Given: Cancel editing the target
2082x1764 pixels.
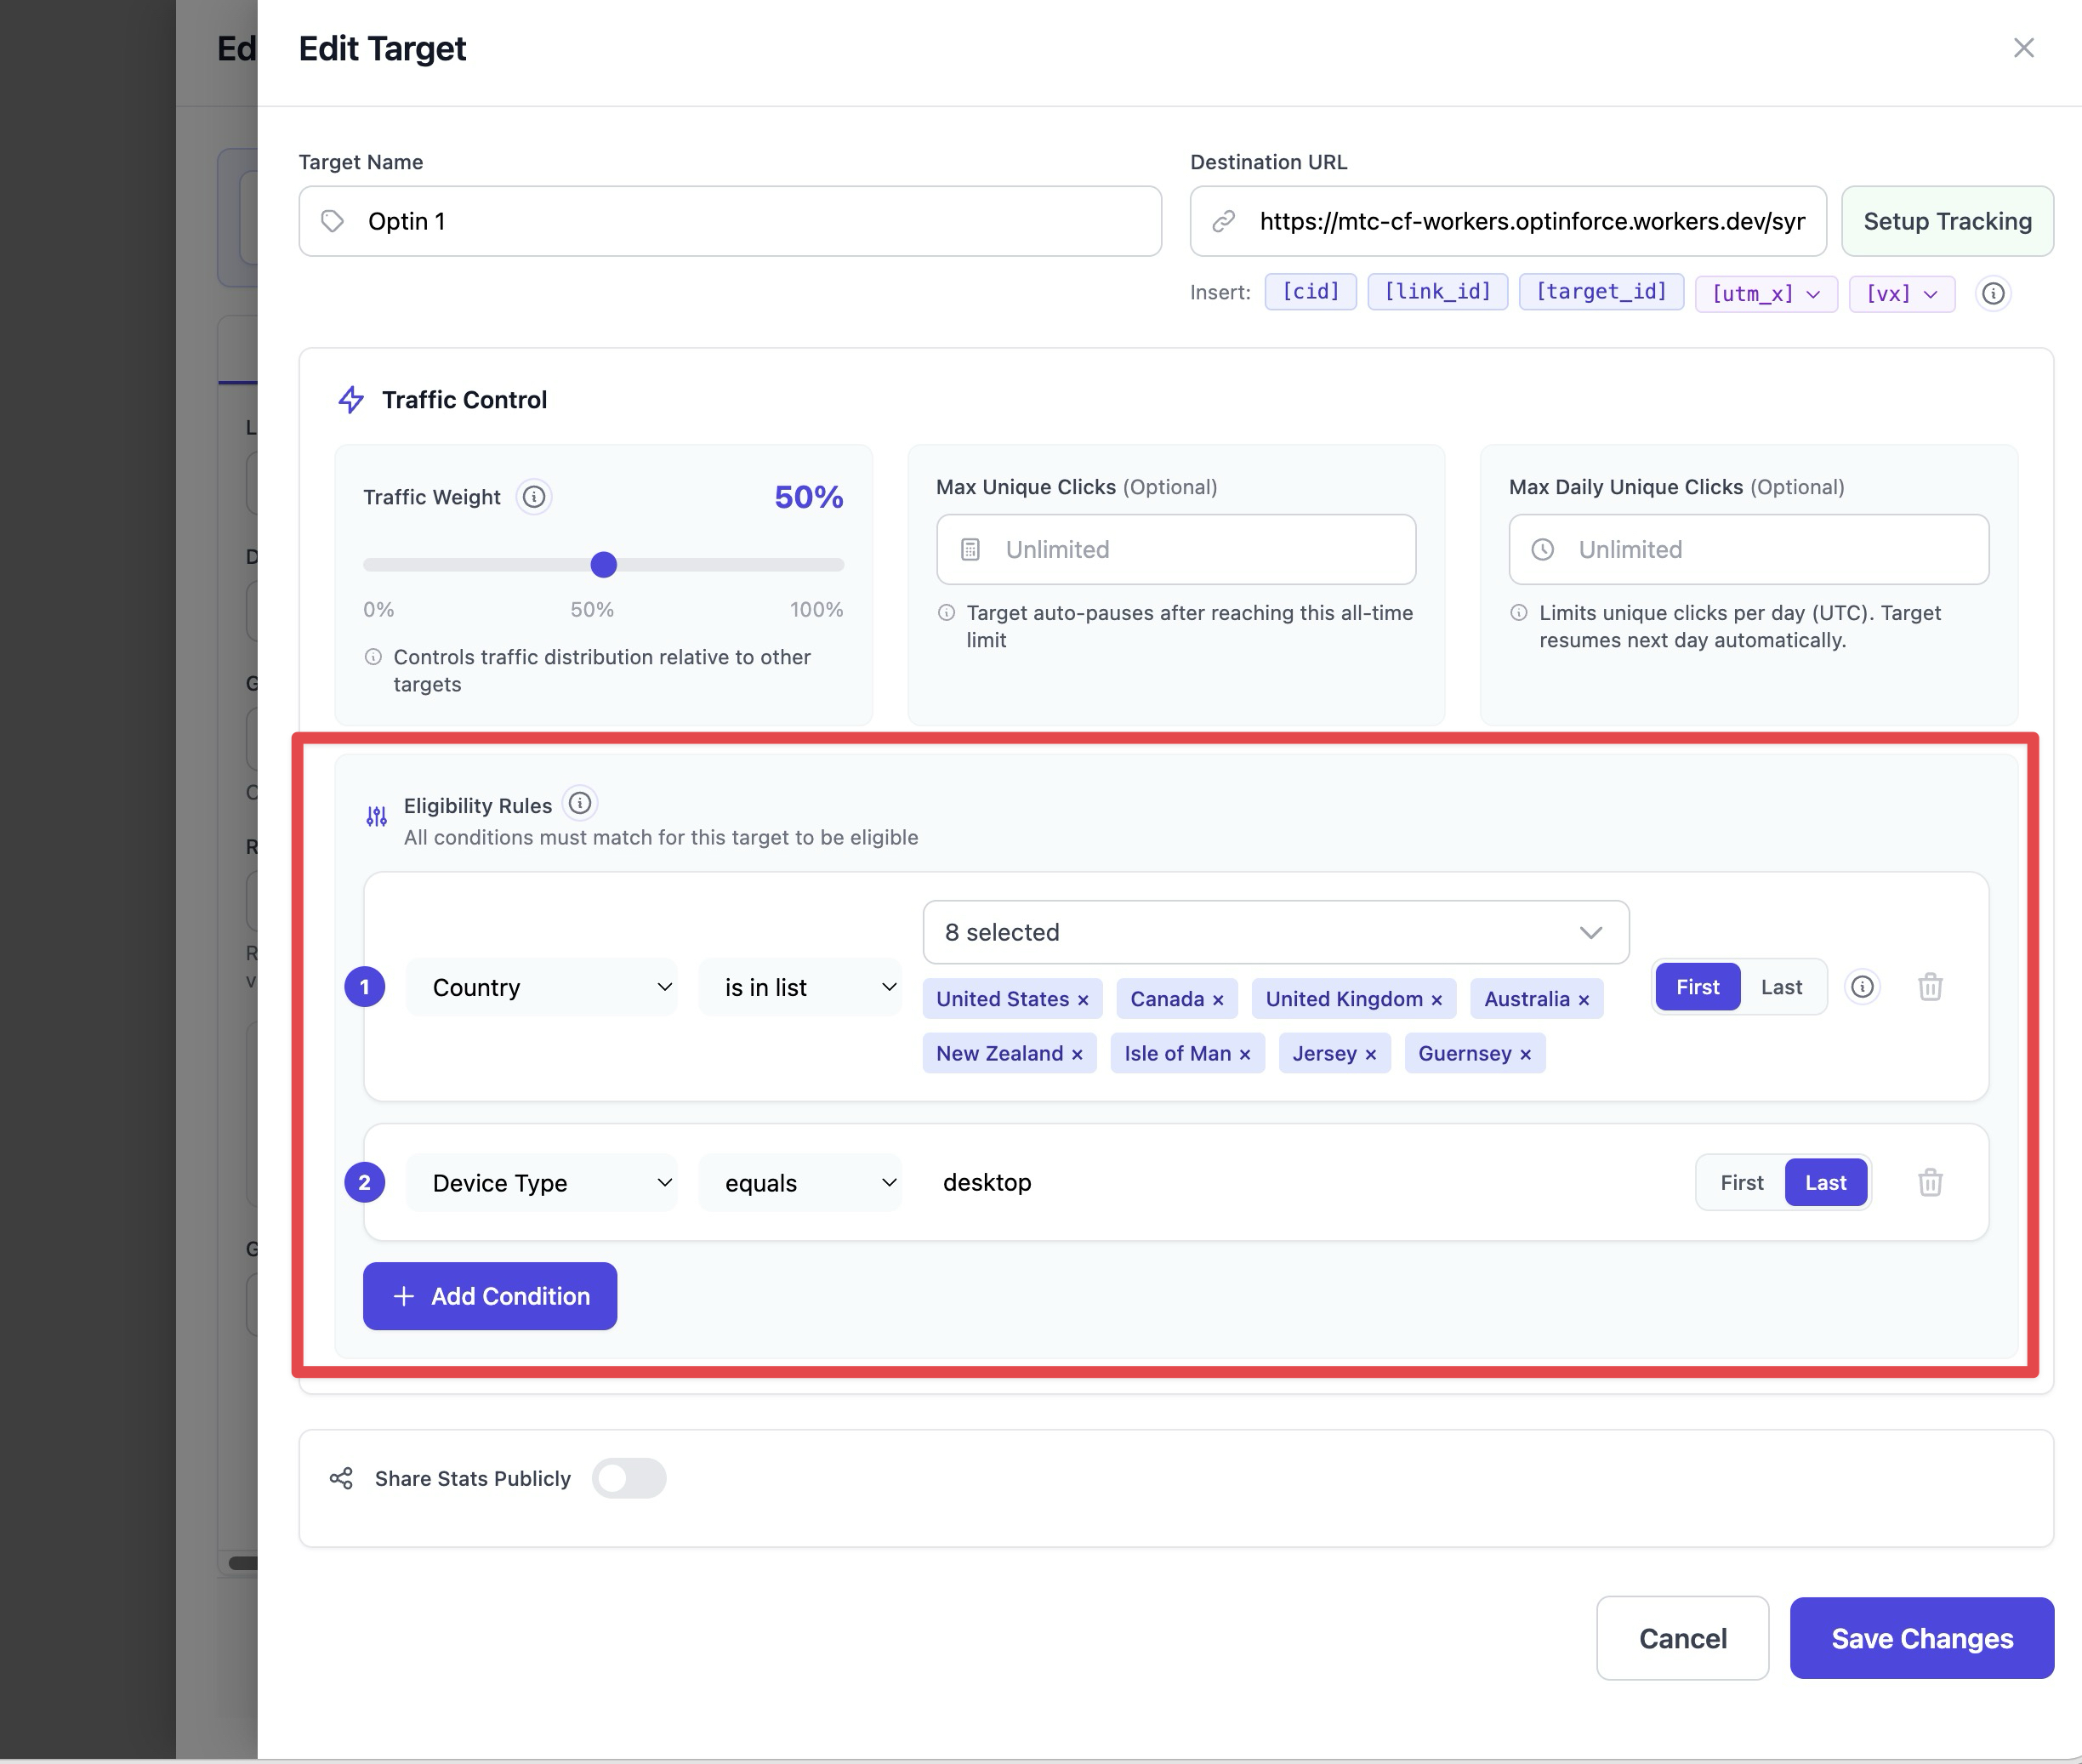Looking at the screenshot, I should coord(1682,1638).
